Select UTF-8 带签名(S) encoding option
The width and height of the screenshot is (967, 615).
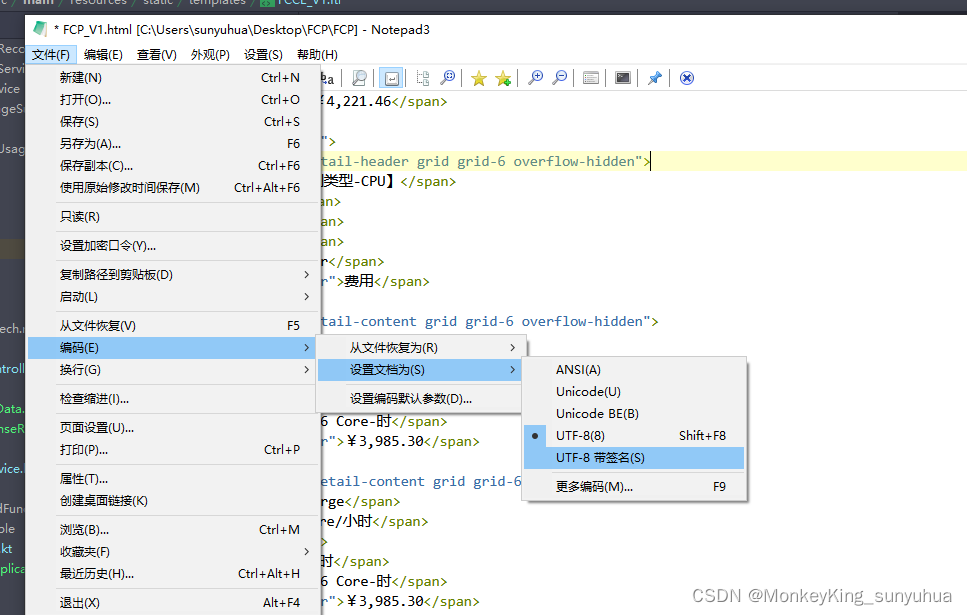pyautogui.click(x=634, y=458)
